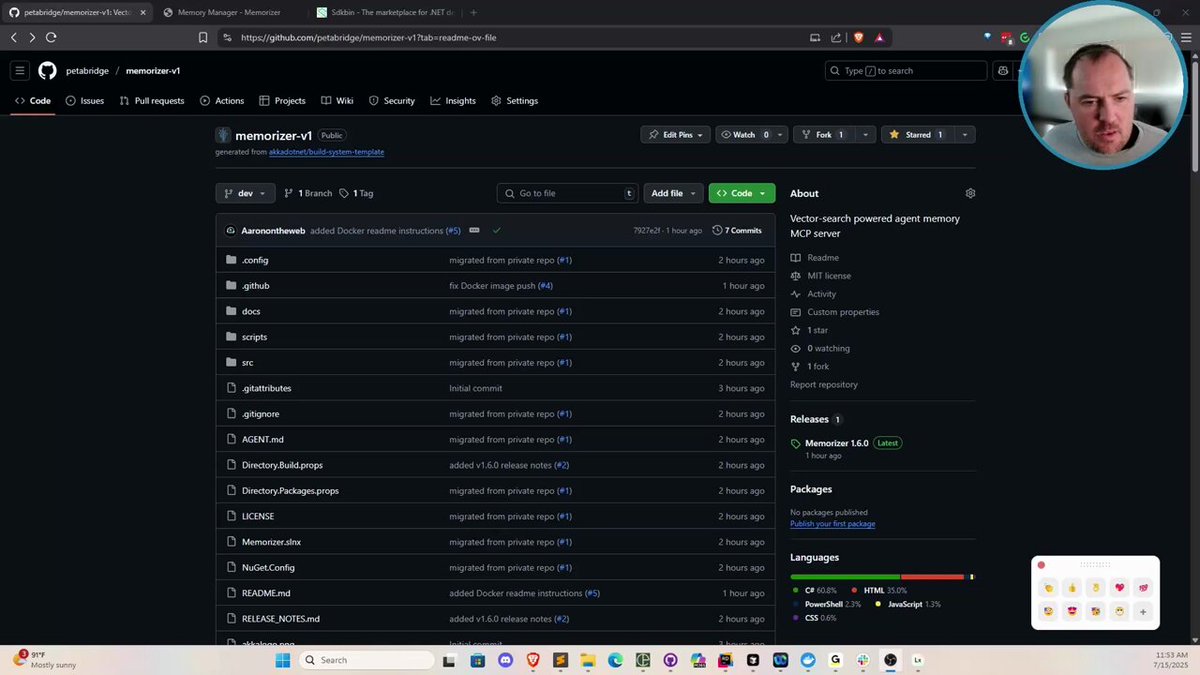Open the green Code dropdown

coord(742,193)
